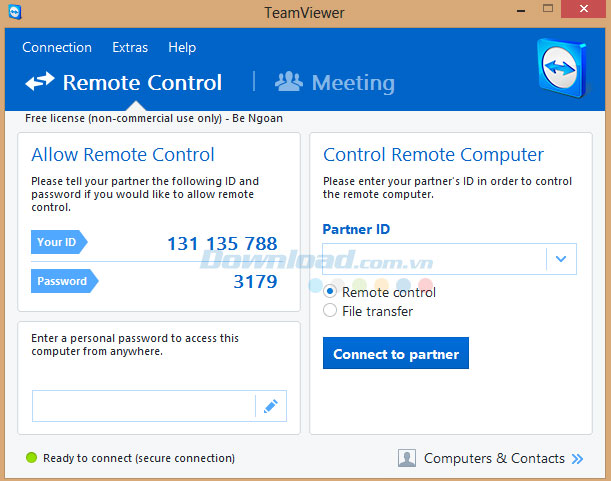This screenshot has height=481, width=611.
Task: Expand the double chevron after Computers & Contacts
Action: point(577,459)
